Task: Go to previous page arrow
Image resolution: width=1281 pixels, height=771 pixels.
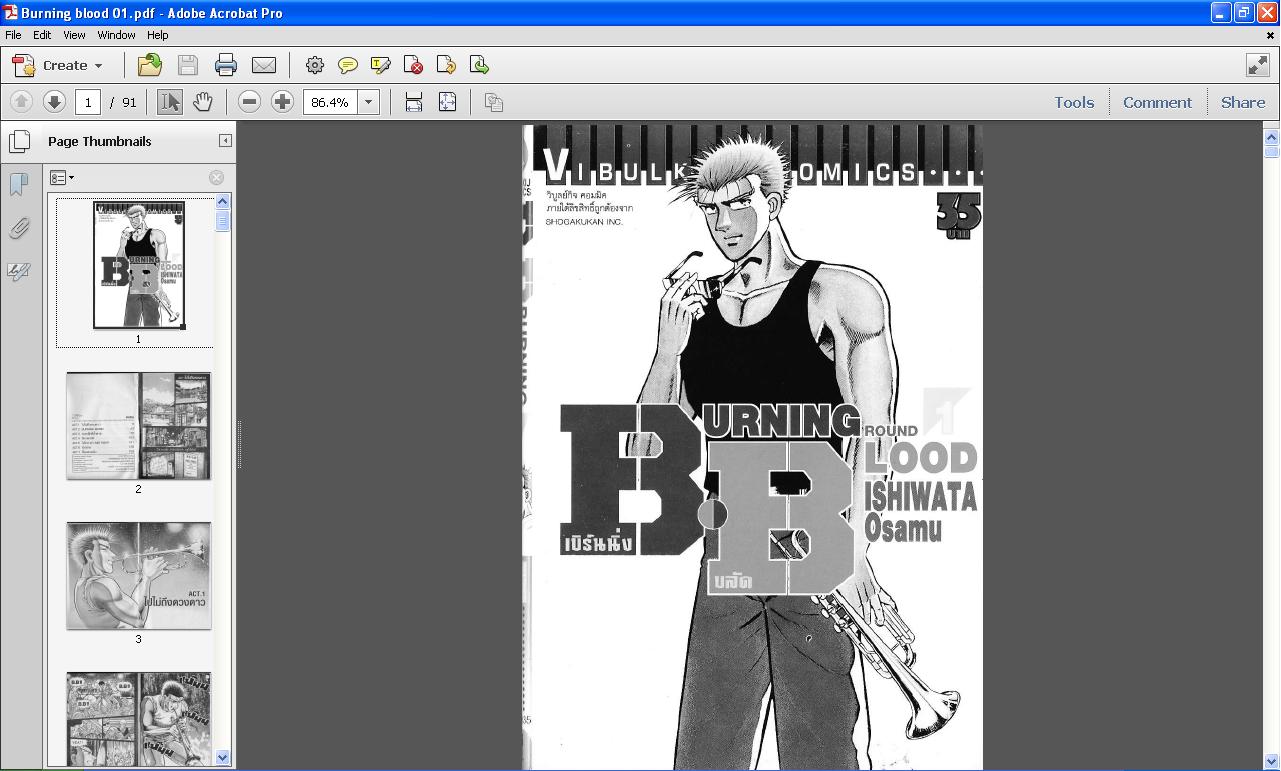Action: pyautogui.click(x=21, y=102)
